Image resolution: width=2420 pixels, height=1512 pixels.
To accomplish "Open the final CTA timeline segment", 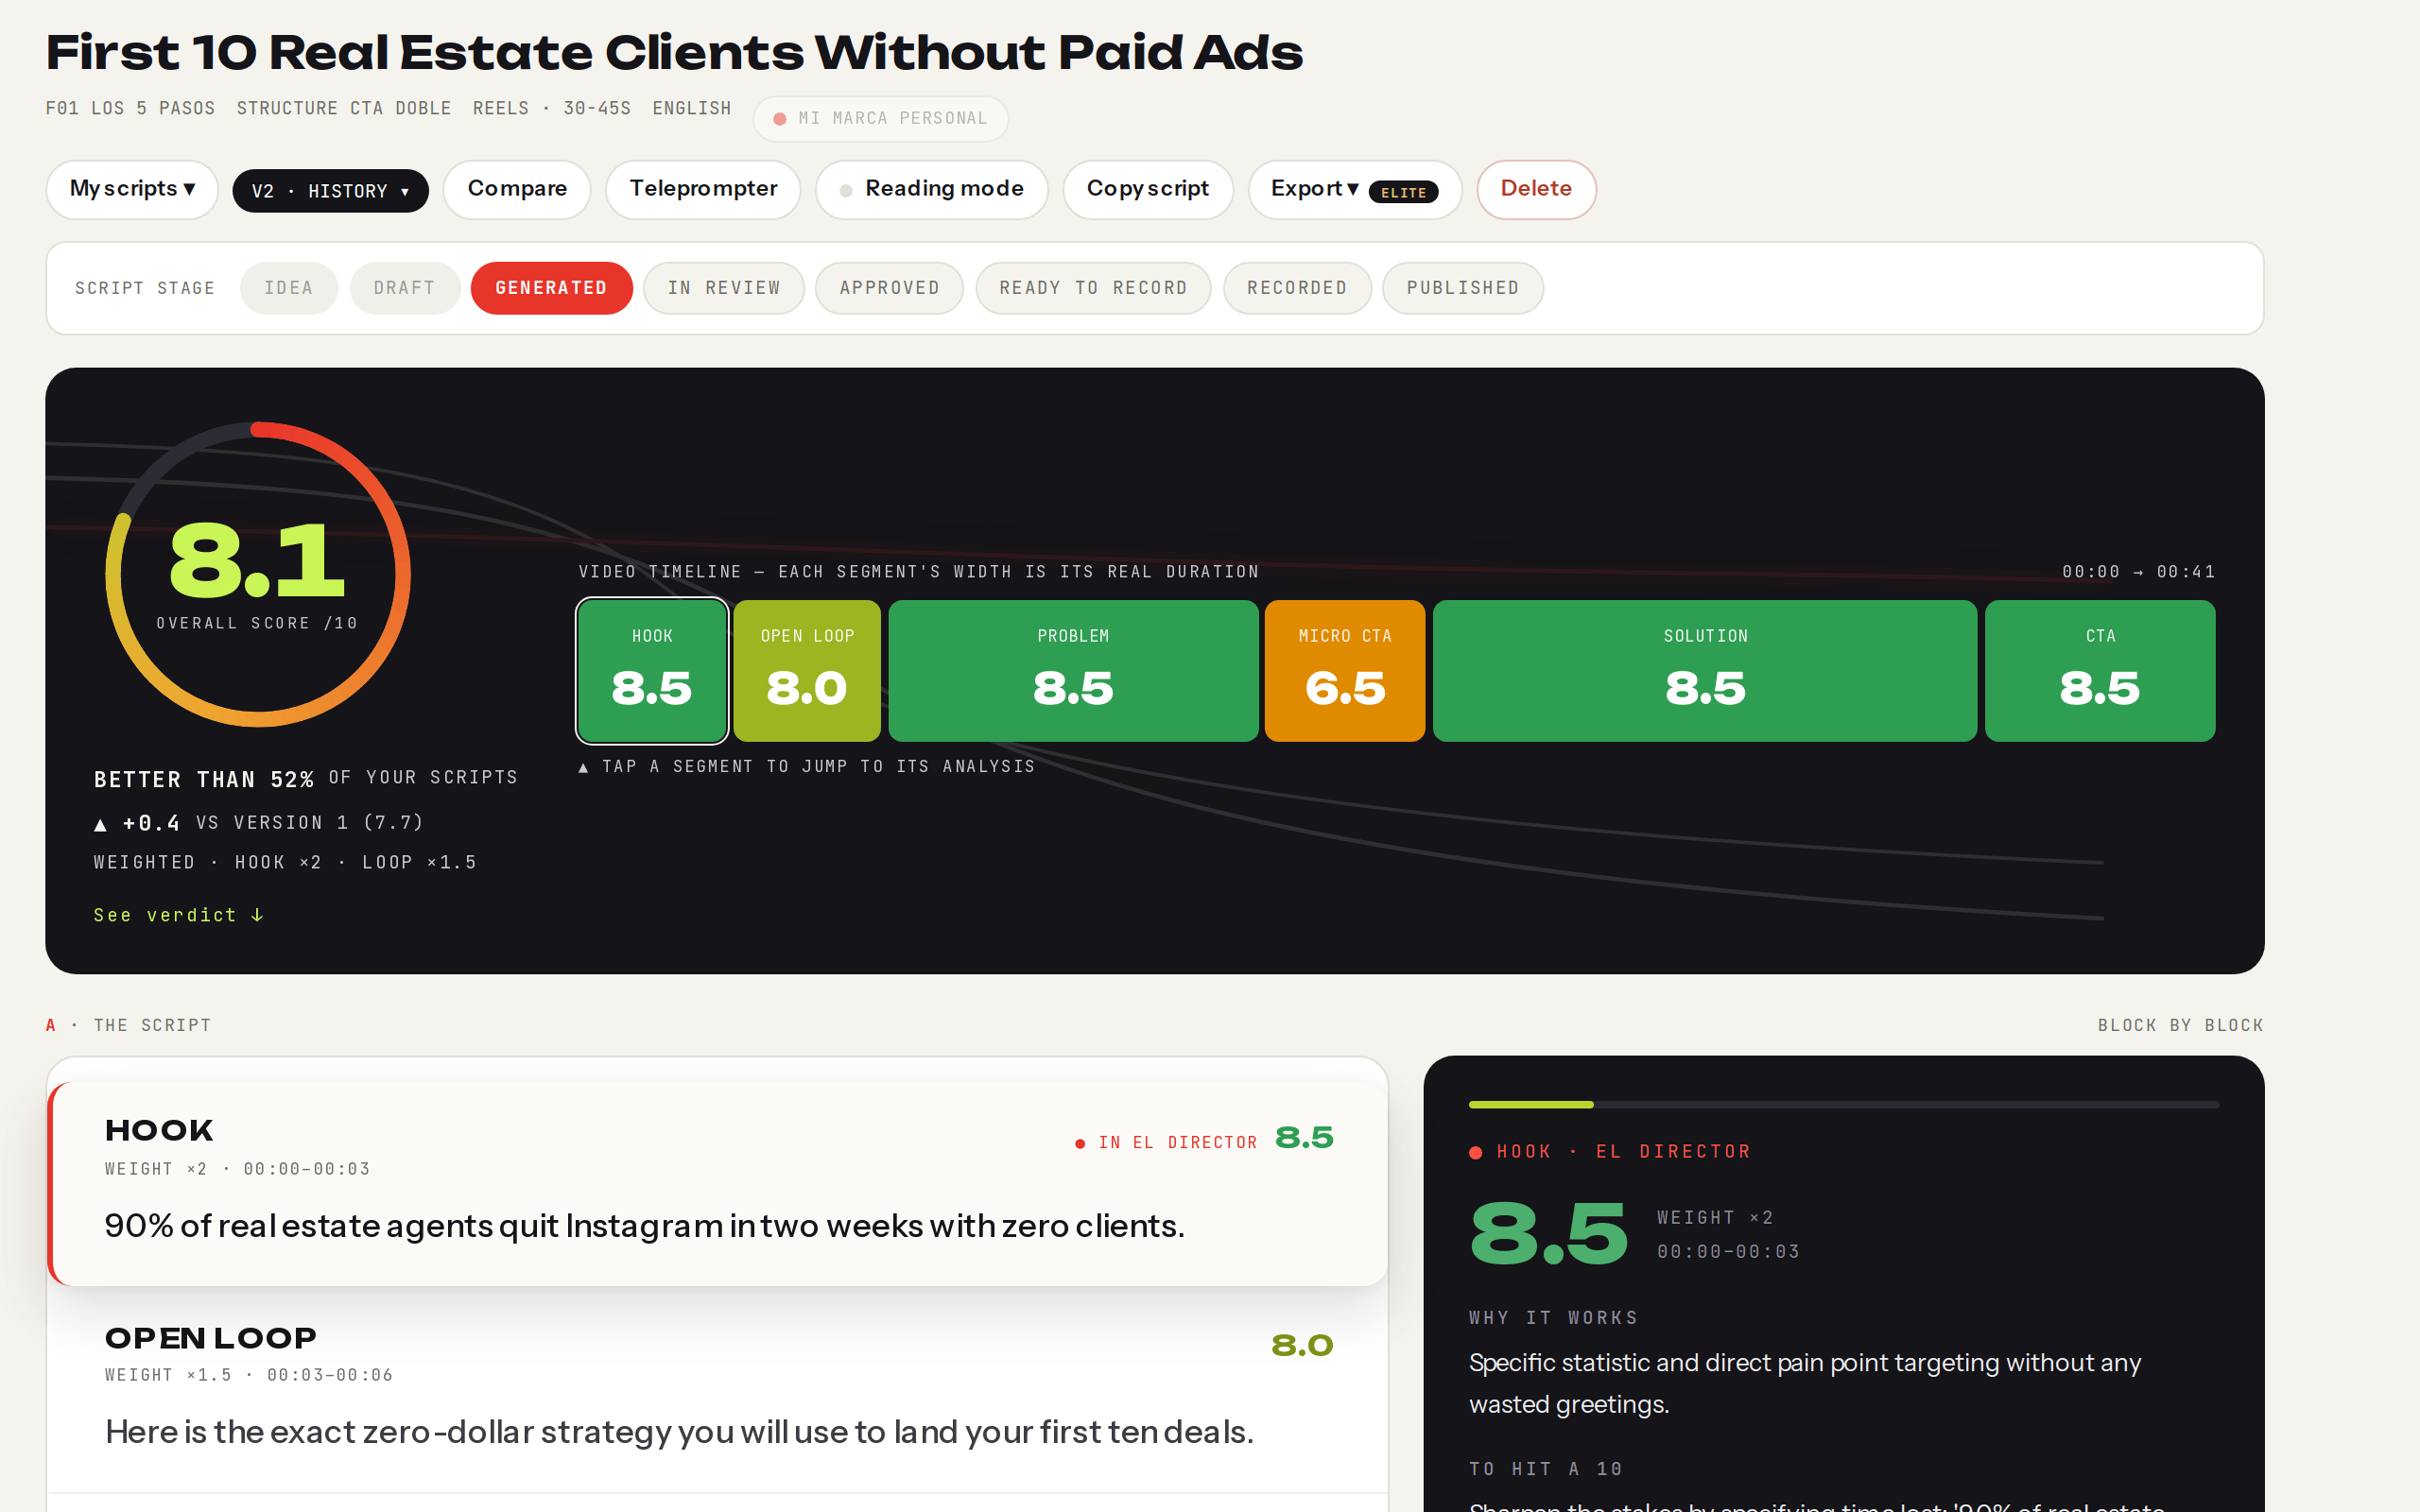I will (x=2100, y=671).
